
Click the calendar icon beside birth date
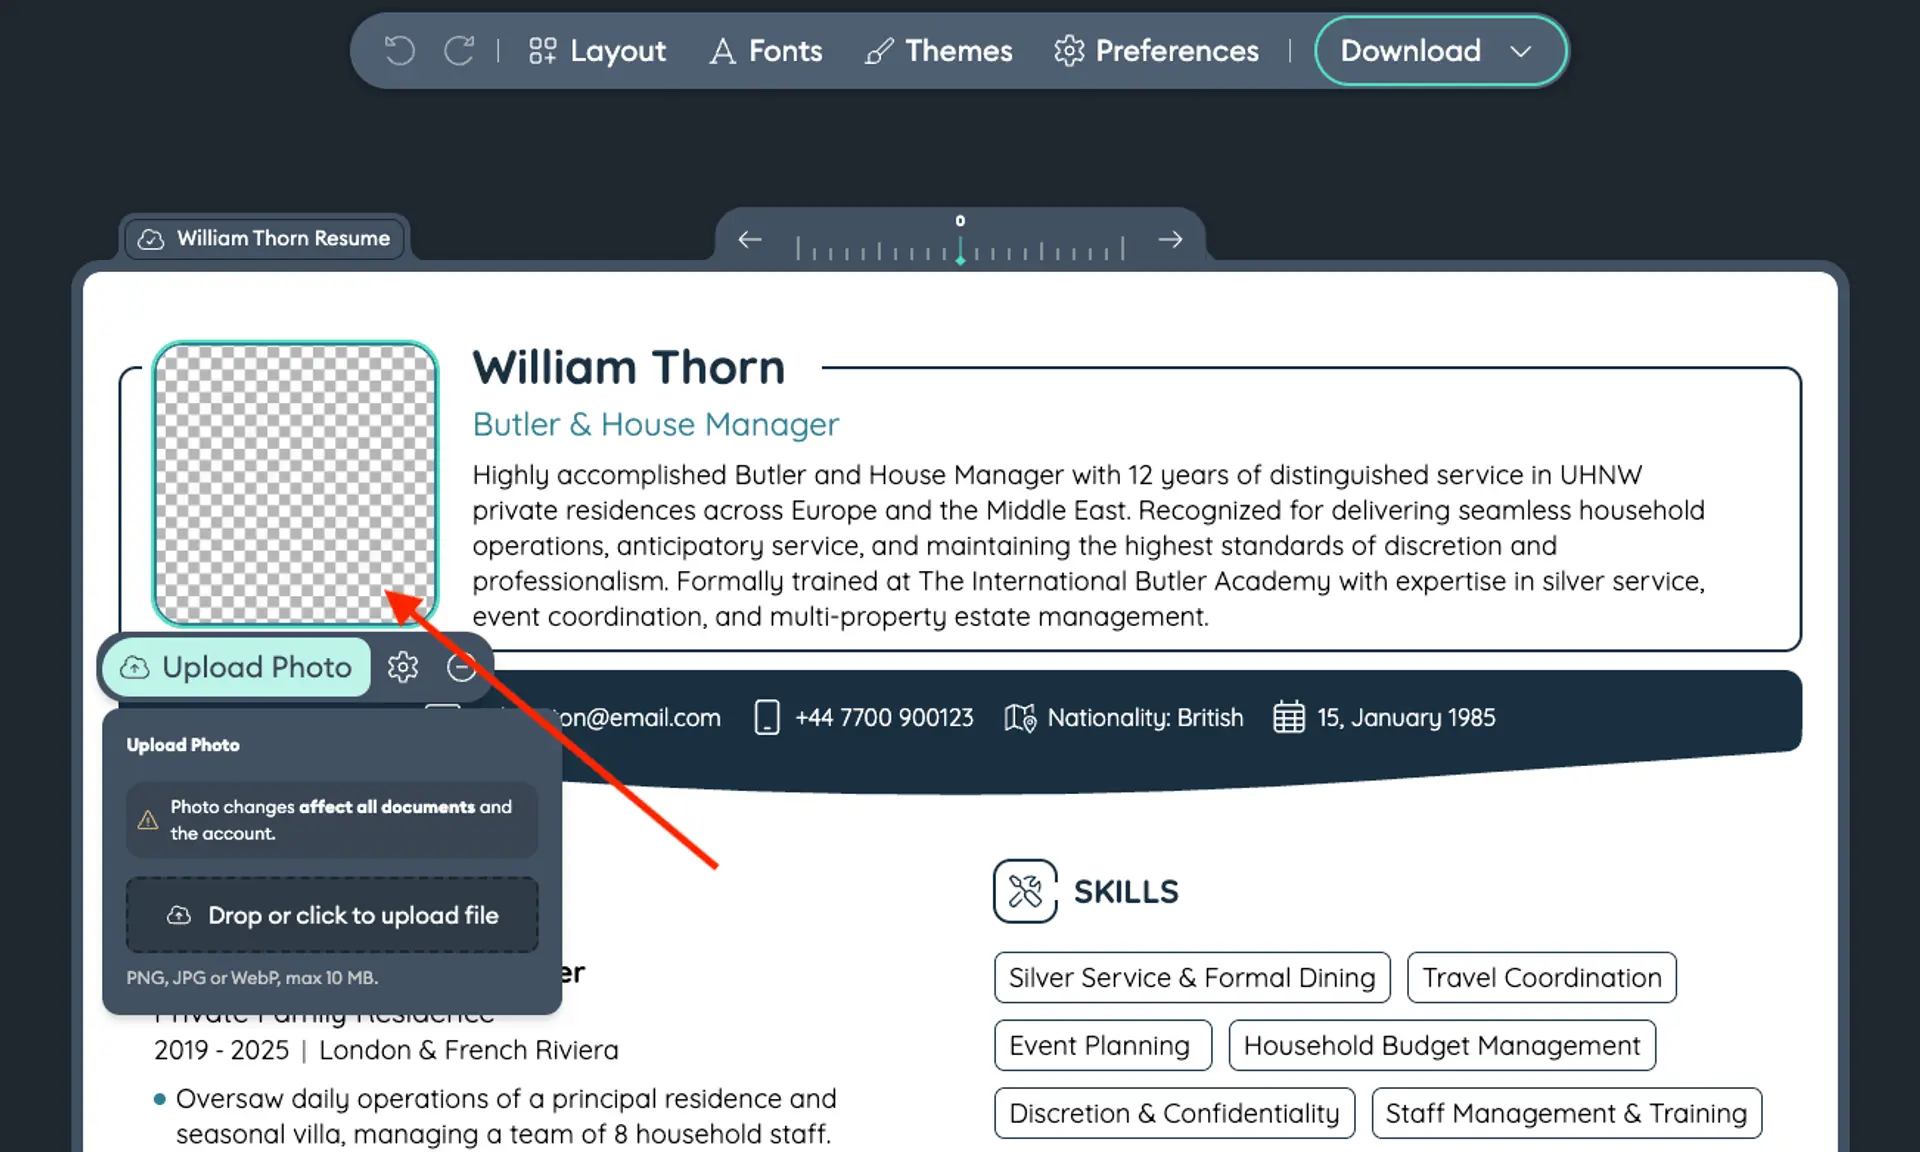click(x=1288, y=718)
